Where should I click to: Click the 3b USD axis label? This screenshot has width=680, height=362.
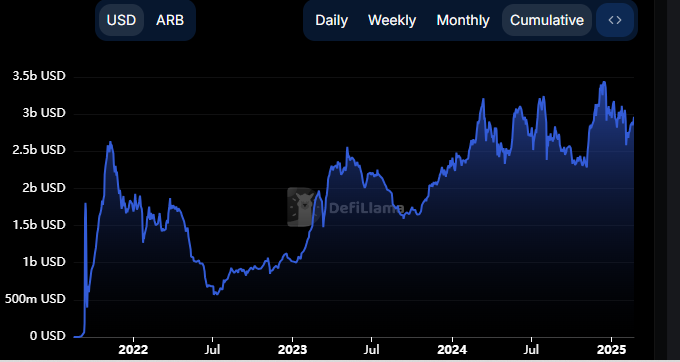44,113
